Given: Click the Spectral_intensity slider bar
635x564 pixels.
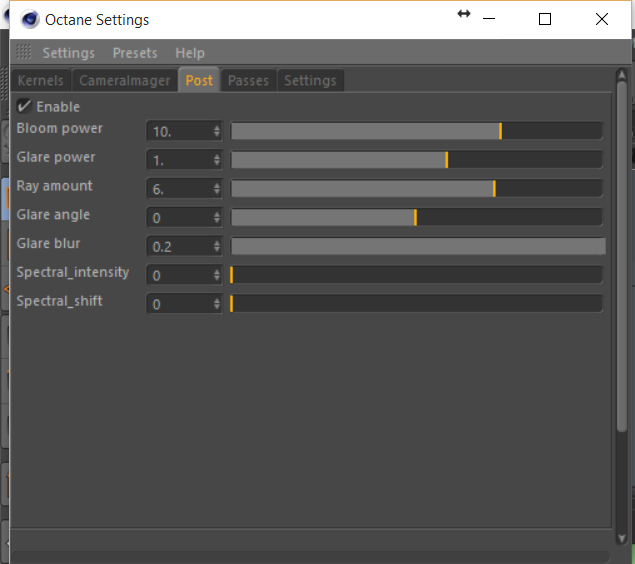Looking at the screenshot, I should click(417, 275).
